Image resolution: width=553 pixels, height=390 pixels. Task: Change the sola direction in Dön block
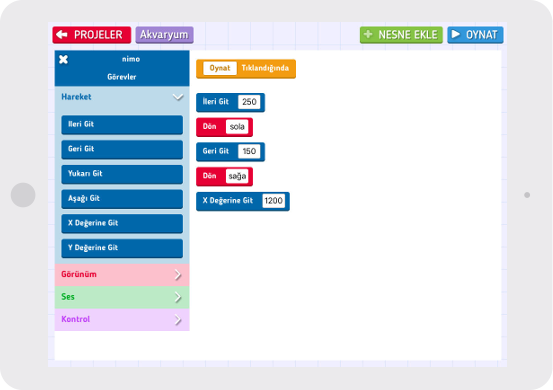pyautogui.click(x=237, y=127)
